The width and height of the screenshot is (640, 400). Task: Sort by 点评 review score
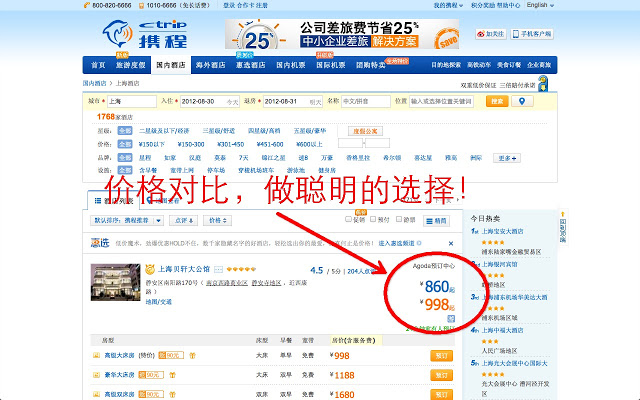click(184, 220)
